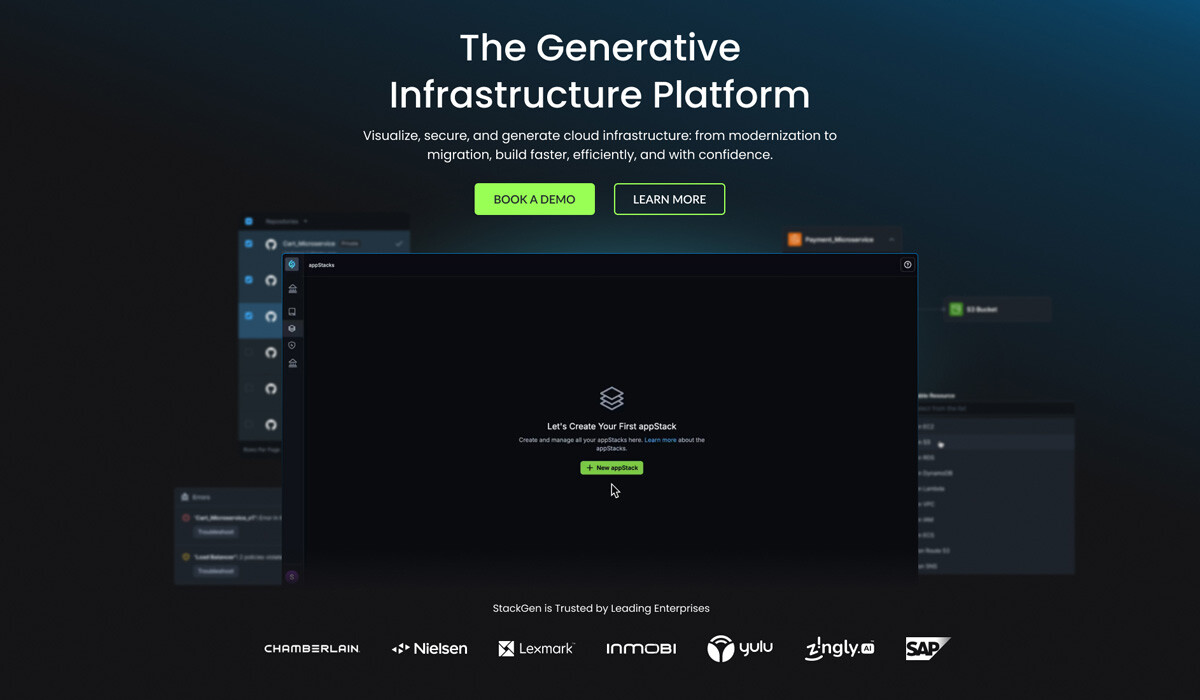The height and width of the screenshot is (700, 1200).
Task: Click the GitHub icon beside Cart_Microservice
Action: point(271,243)
